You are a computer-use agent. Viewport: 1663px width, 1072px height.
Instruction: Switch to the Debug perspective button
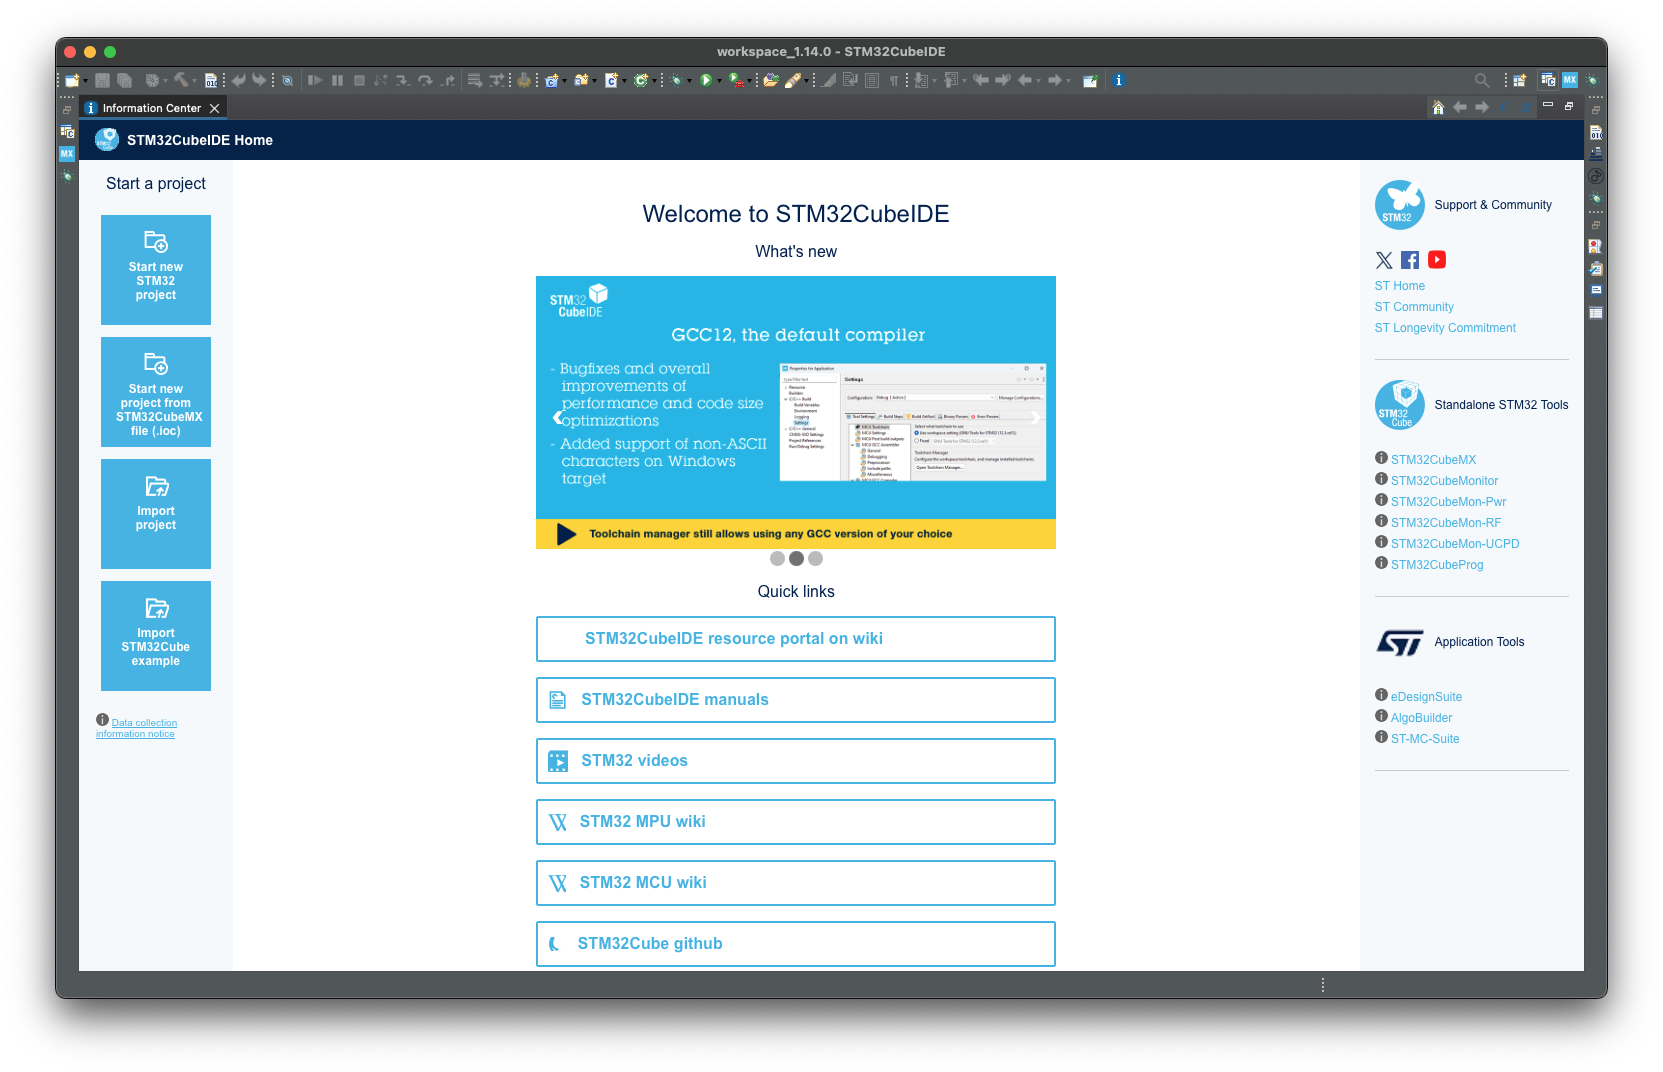pos(1592,80)
